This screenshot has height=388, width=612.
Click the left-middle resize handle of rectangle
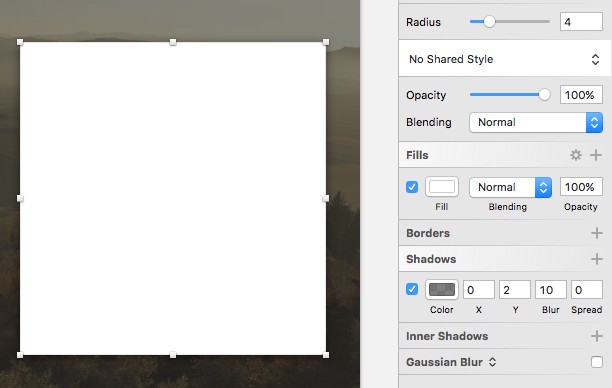coord(20,198)
